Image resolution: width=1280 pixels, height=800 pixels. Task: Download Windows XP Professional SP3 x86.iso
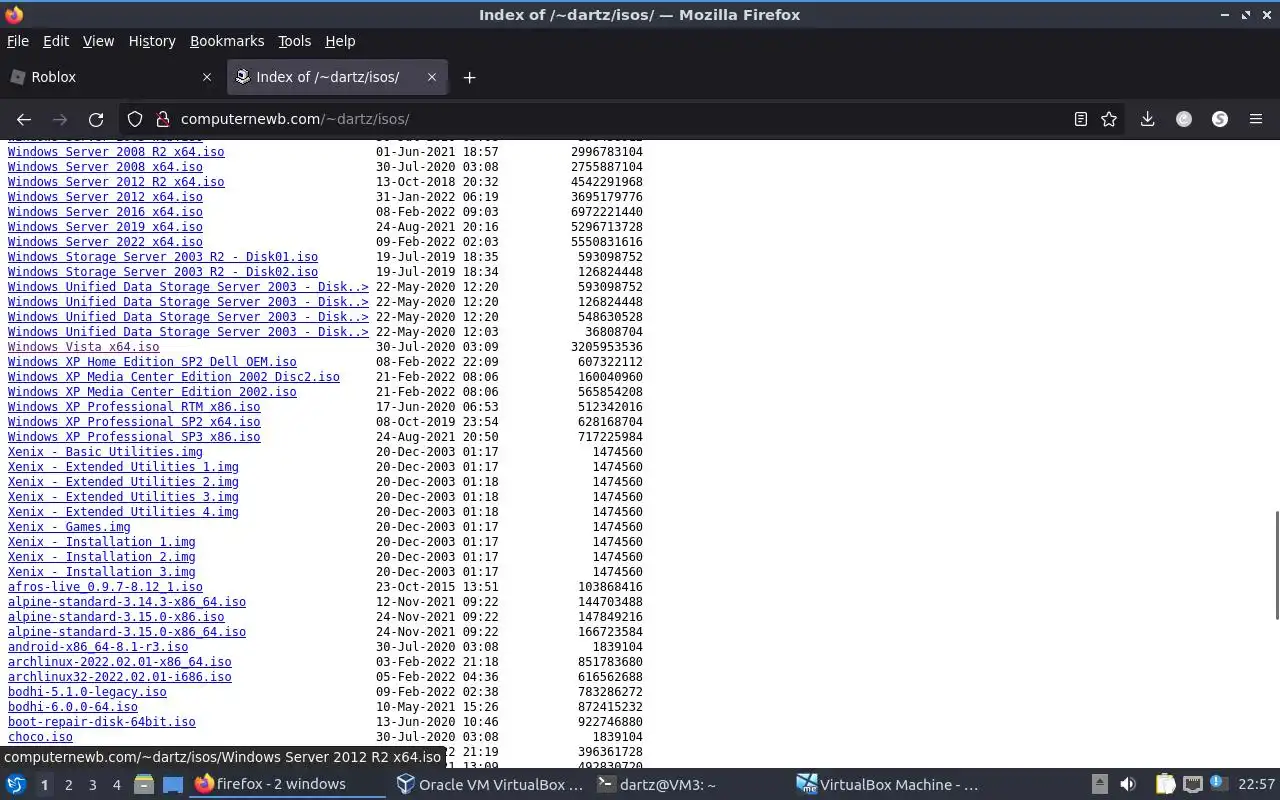pos(134,437)
